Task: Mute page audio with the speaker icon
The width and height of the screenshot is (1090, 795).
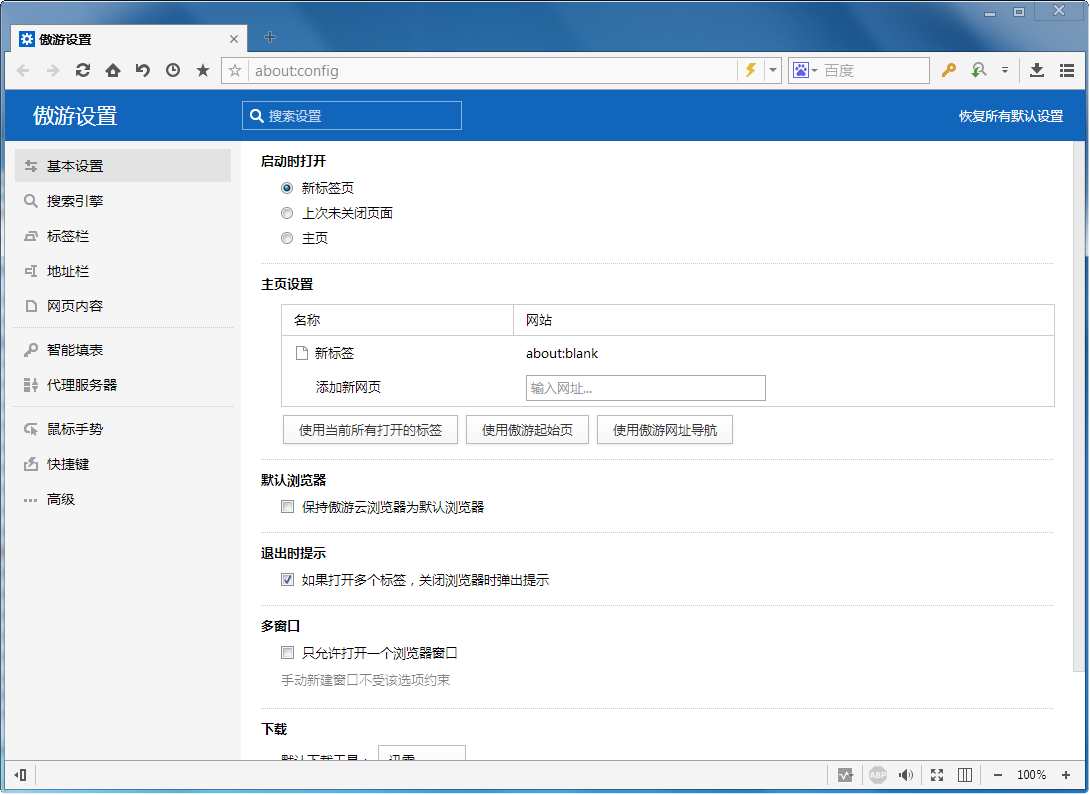Action: [906, 774]
